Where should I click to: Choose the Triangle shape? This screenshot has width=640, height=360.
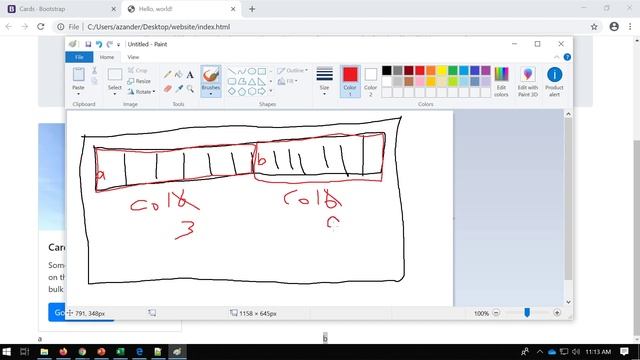pyautogui.click(x=252, y=82)
